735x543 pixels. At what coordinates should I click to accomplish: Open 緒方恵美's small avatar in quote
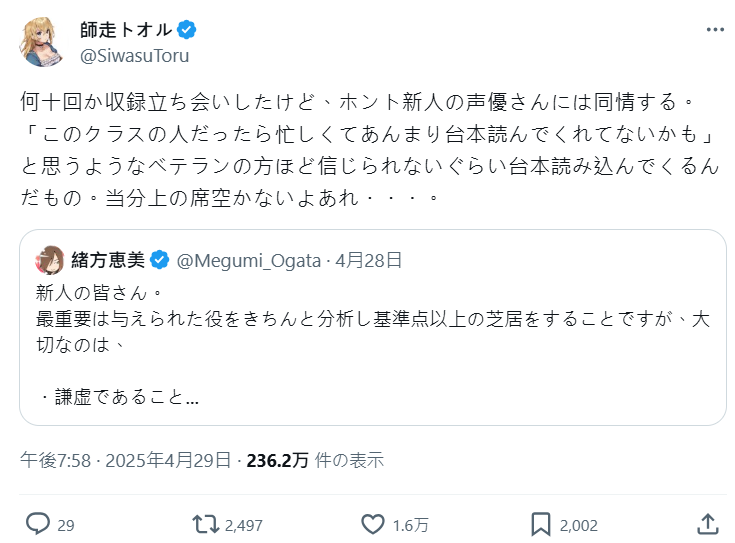[49, 261]
